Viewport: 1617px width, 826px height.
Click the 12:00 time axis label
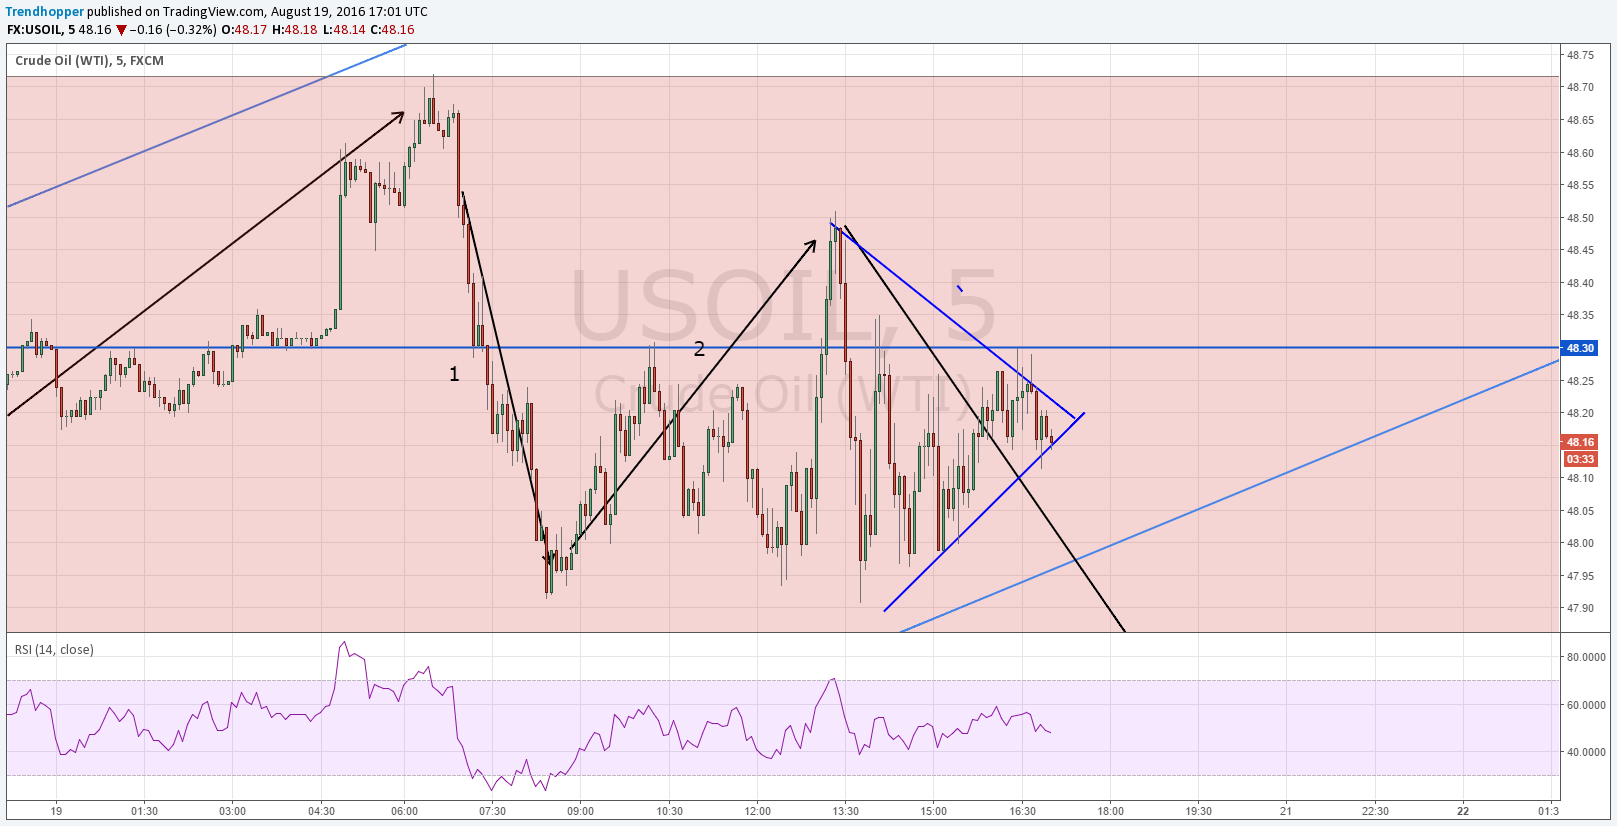tap(757, 811)
